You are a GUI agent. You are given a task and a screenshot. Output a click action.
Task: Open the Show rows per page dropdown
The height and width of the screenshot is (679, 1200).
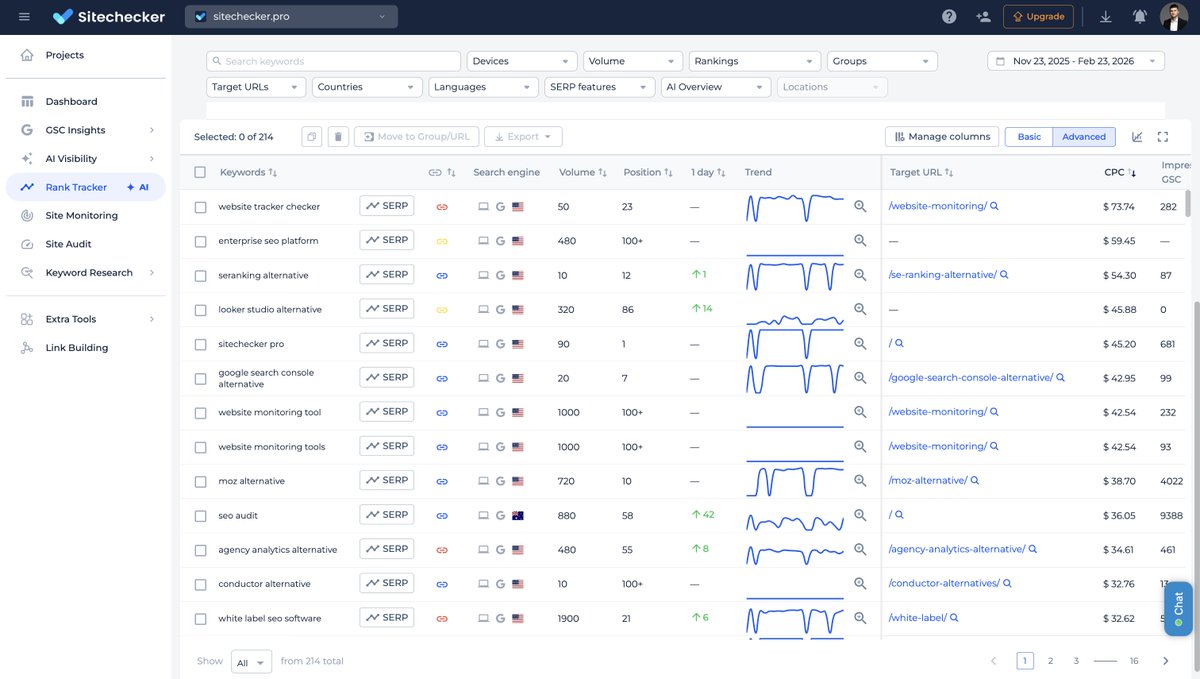coord(251,661)
